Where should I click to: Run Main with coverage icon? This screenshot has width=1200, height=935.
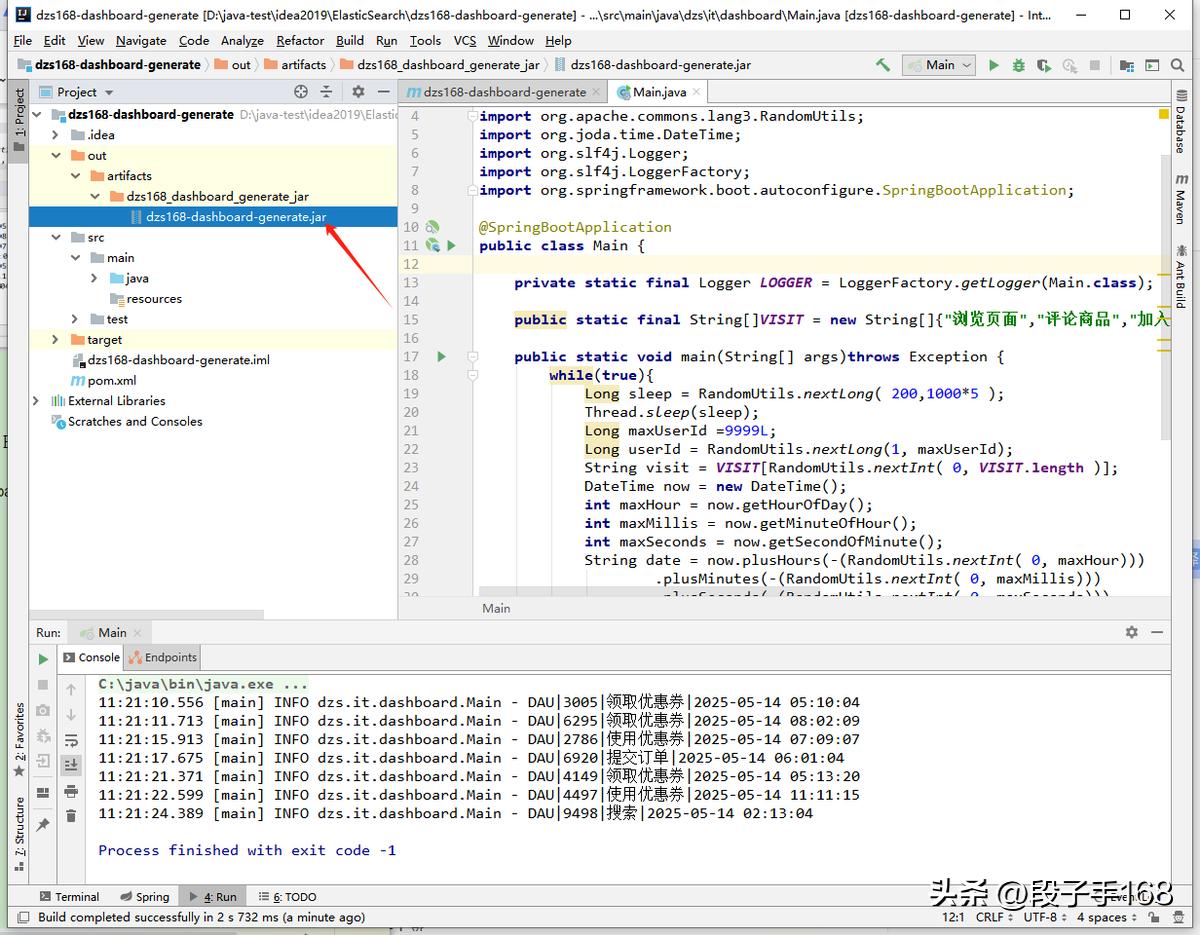click(x=1044, y=65)
